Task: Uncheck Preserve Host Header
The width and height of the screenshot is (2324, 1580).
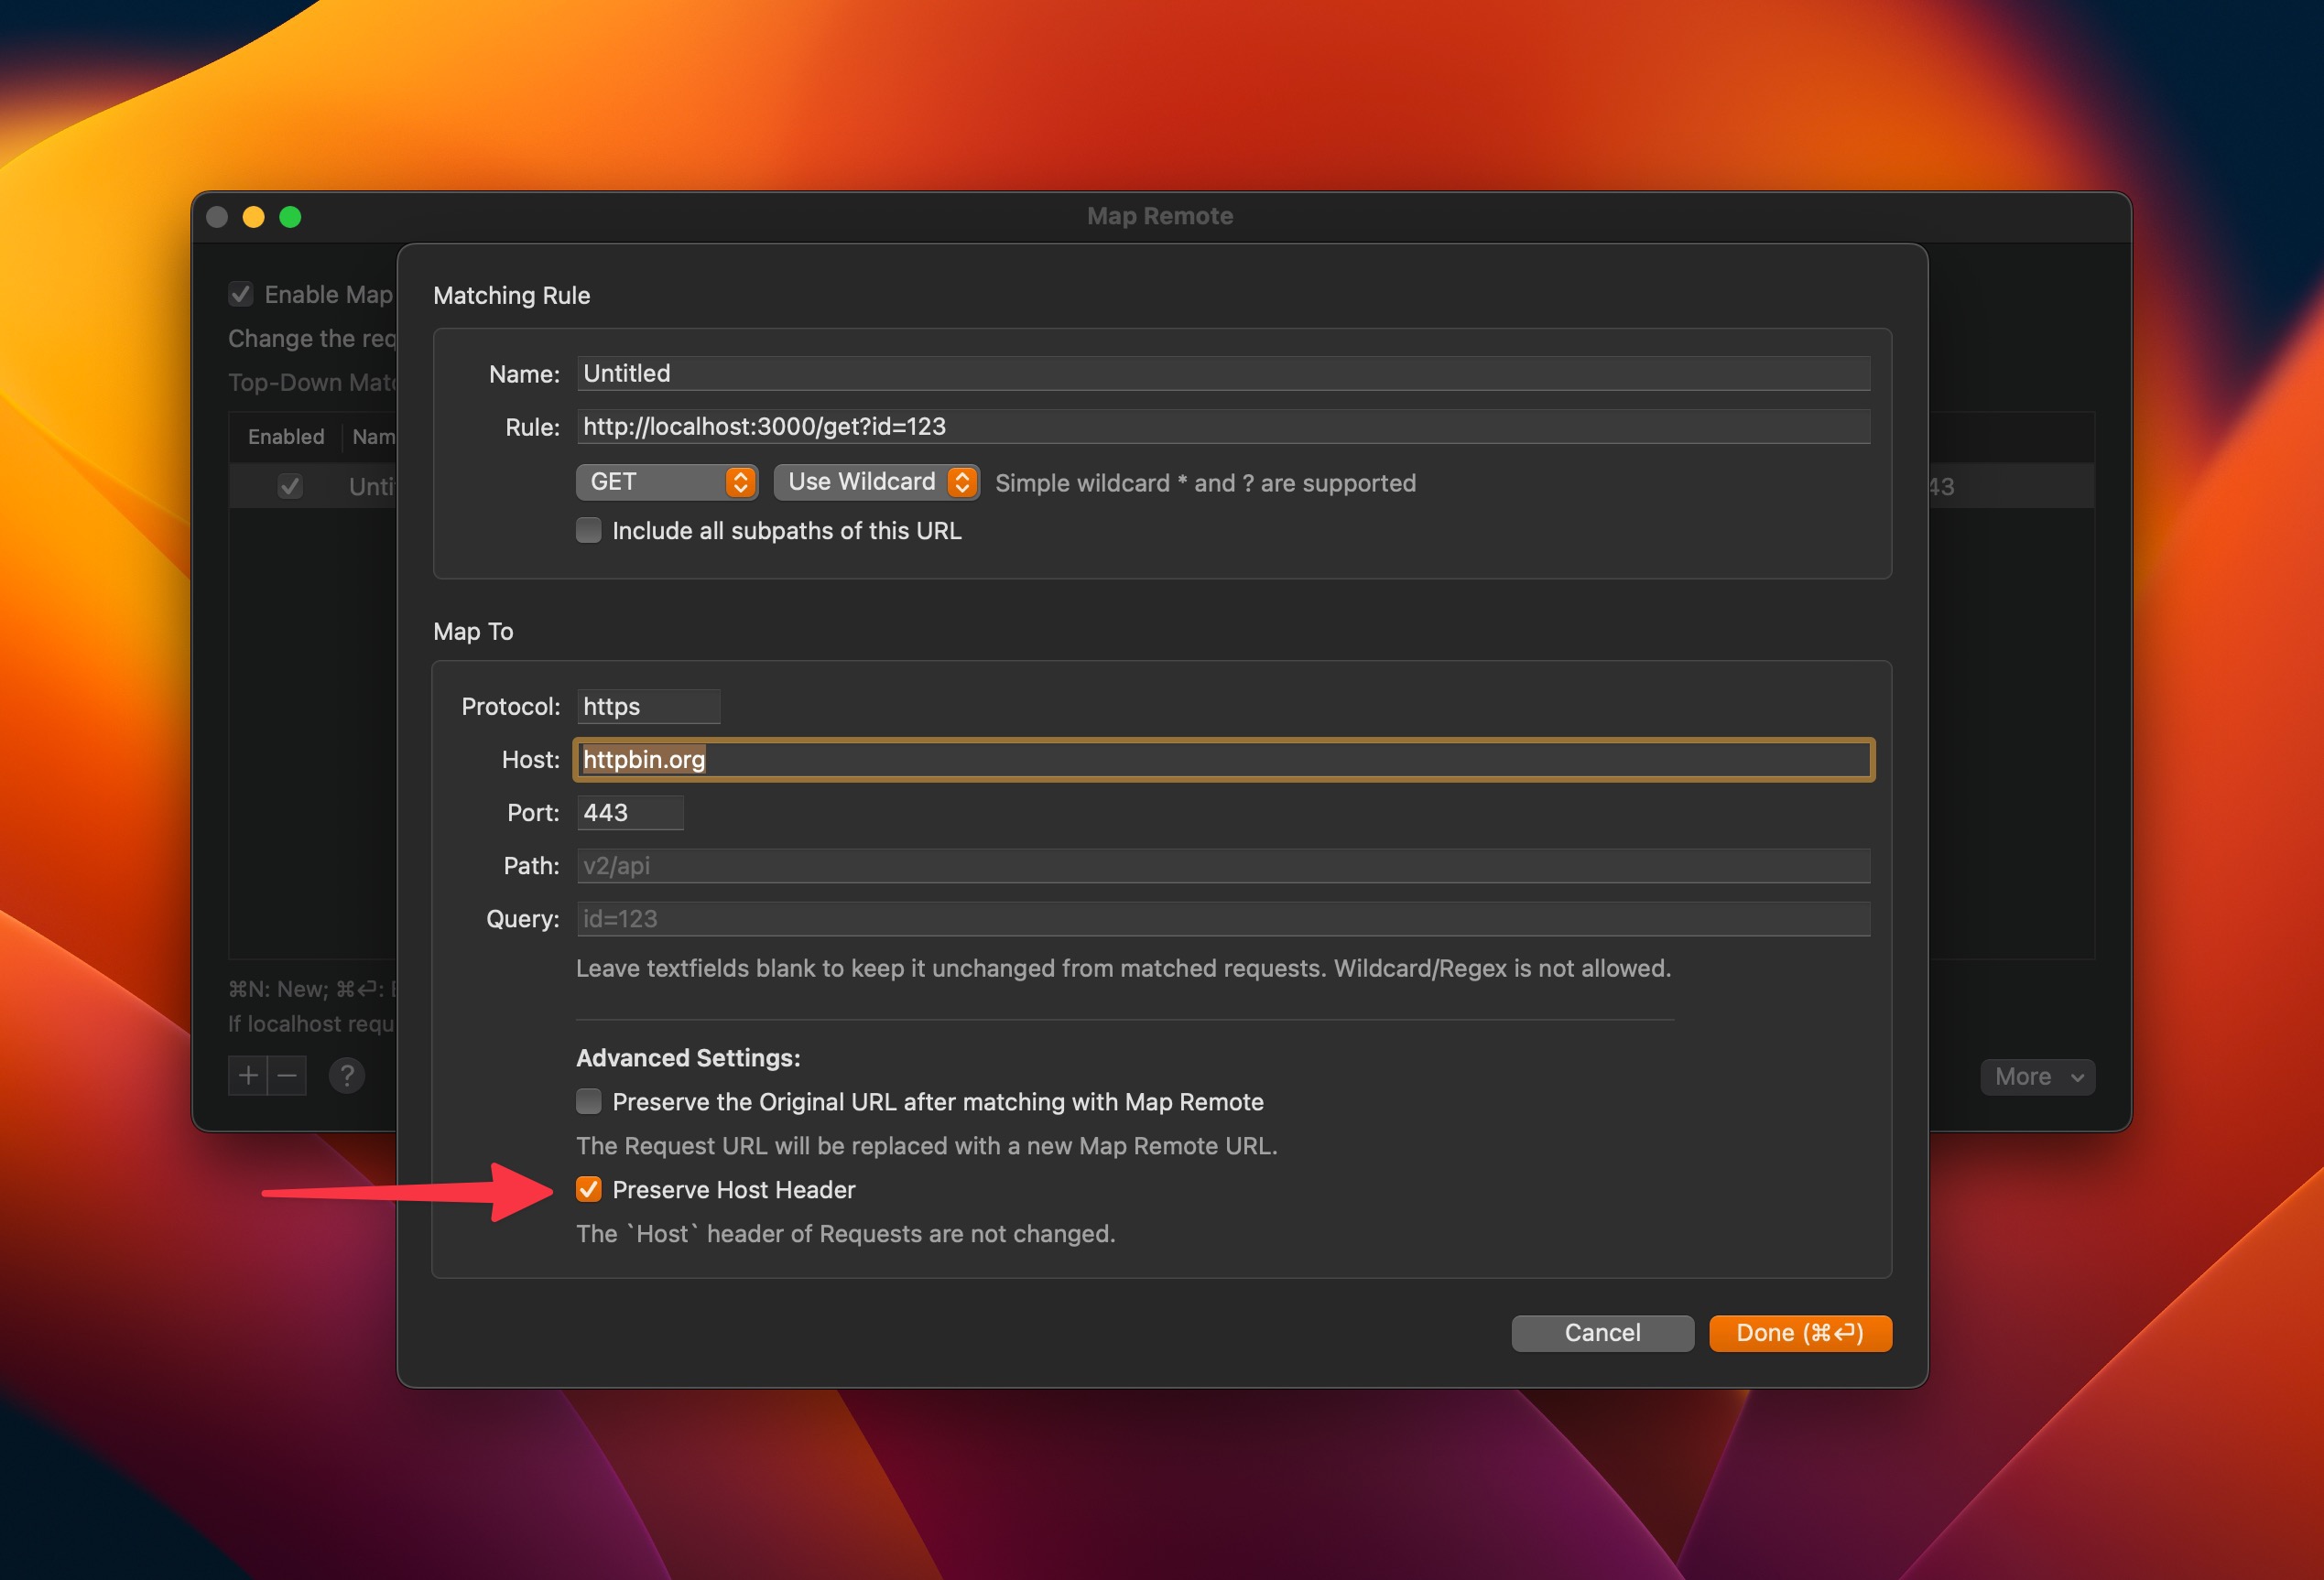Action: (x=589, y=1189)
